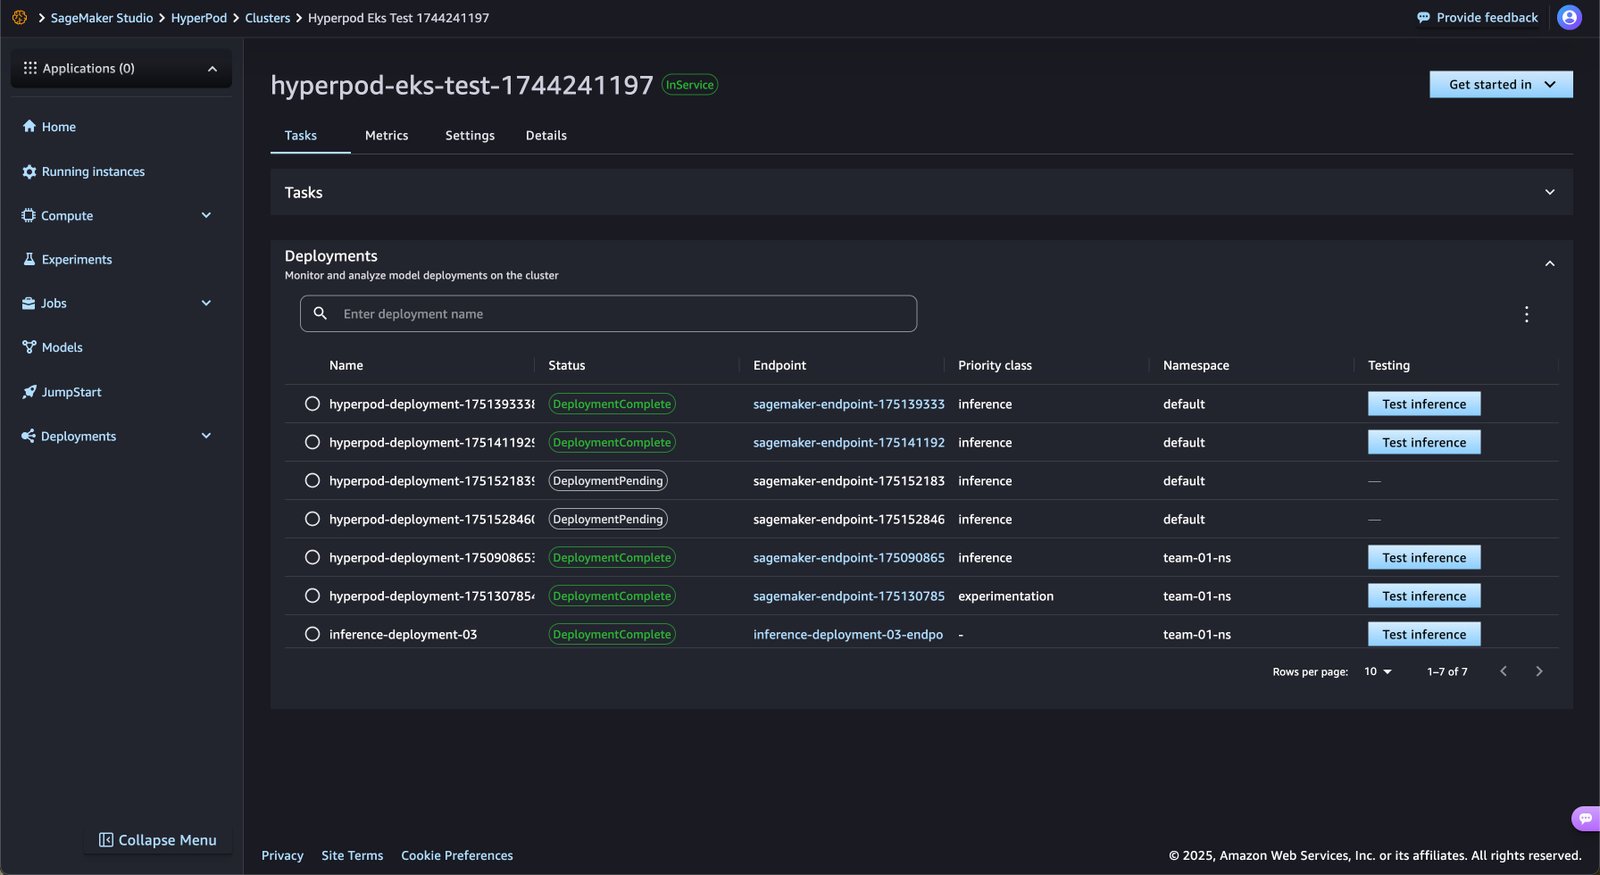
Task: Open the user profile avatar icon
Action: tap(1569, 17)
